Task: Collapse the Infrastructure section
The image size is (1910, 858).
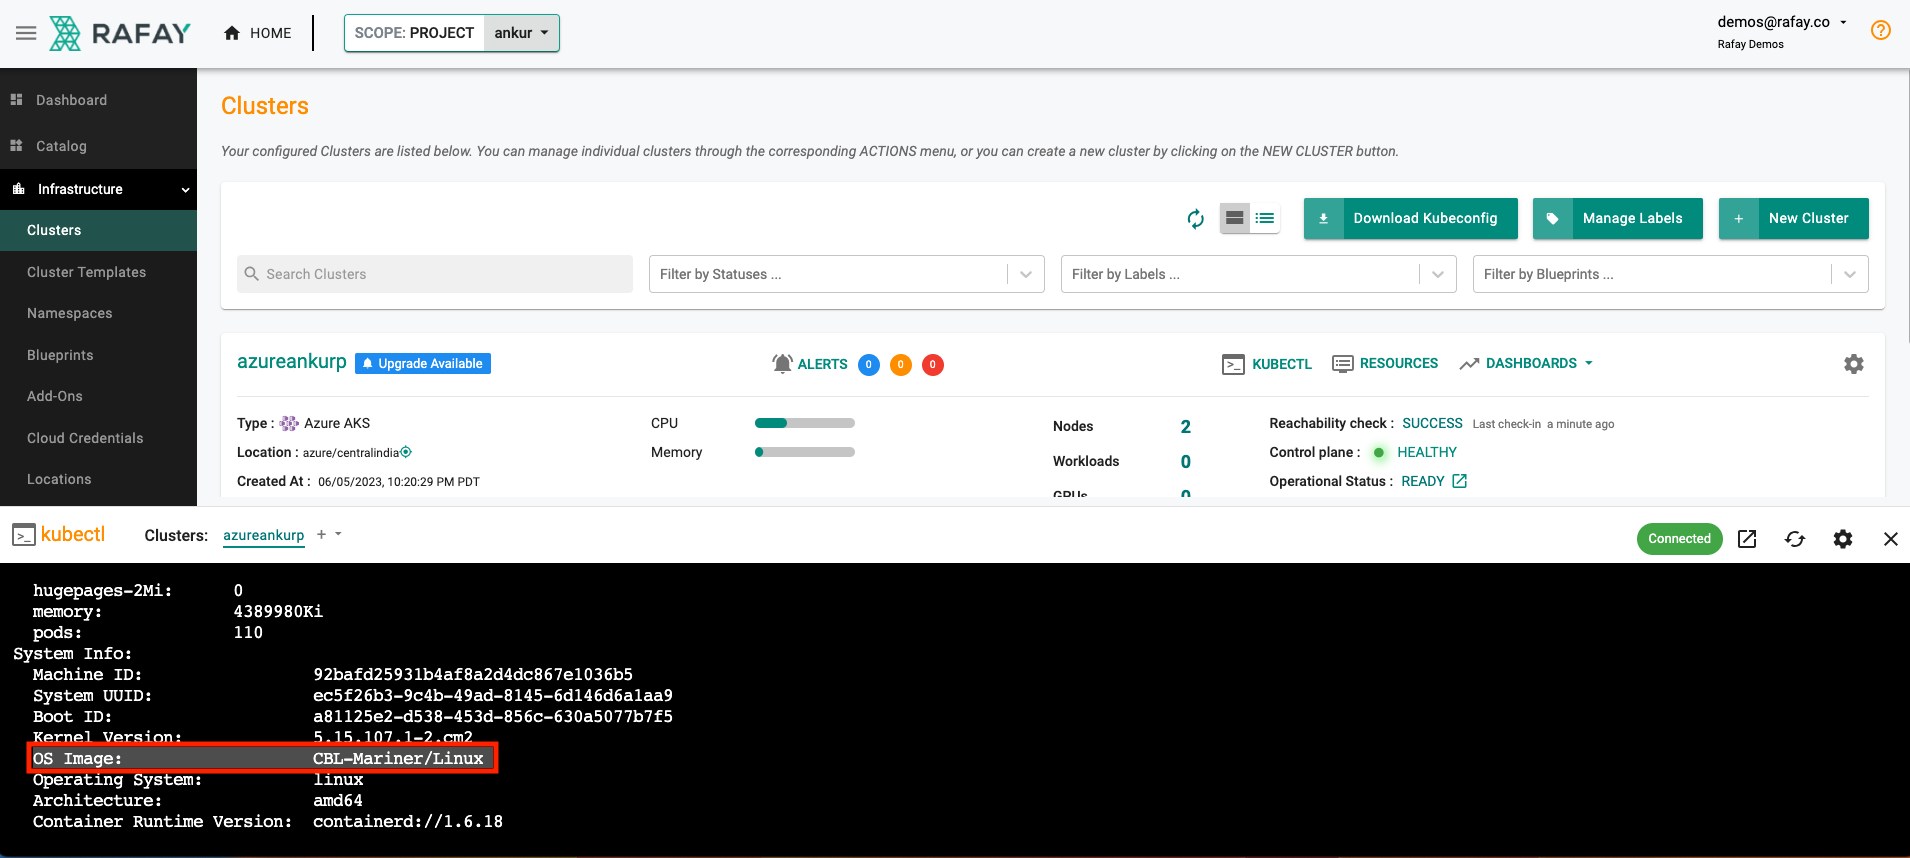Action: (98, 189)
